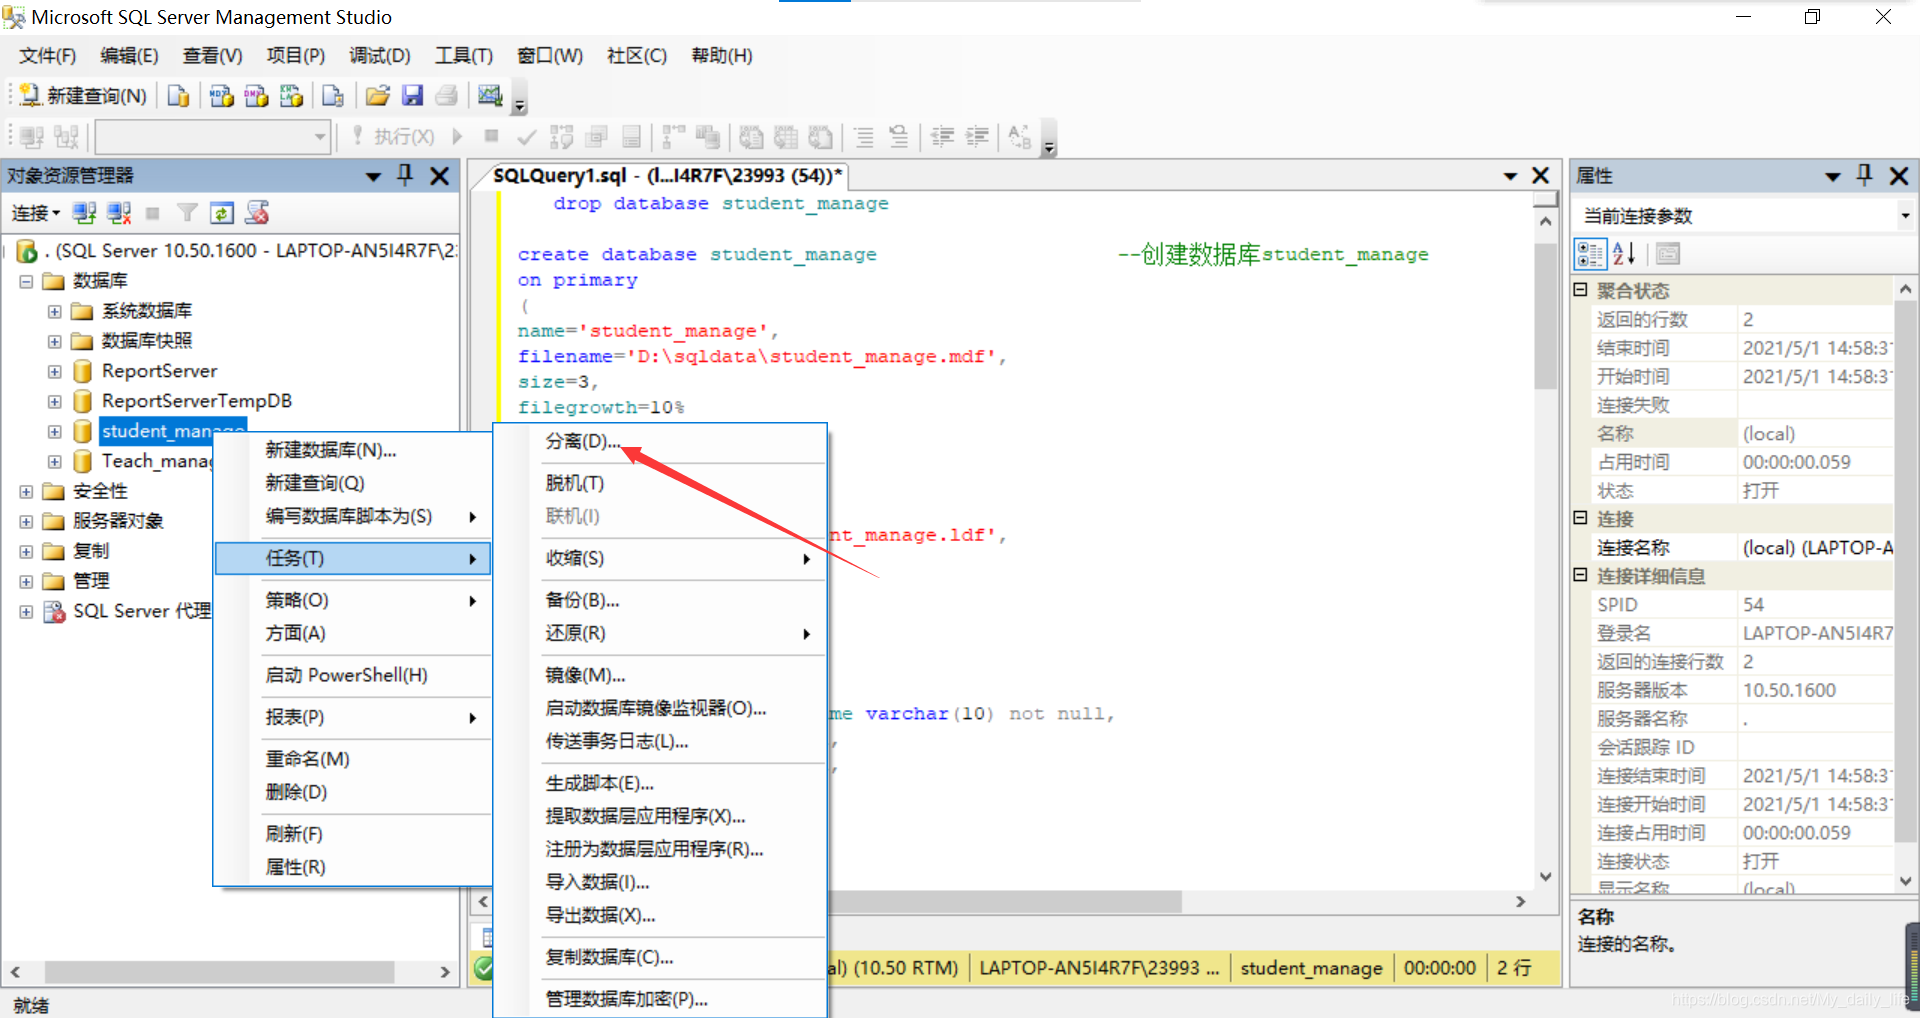Collapse the 数据库 tree node
1920x1018 pixels.
pyautogui.click(x=26, y=281)
